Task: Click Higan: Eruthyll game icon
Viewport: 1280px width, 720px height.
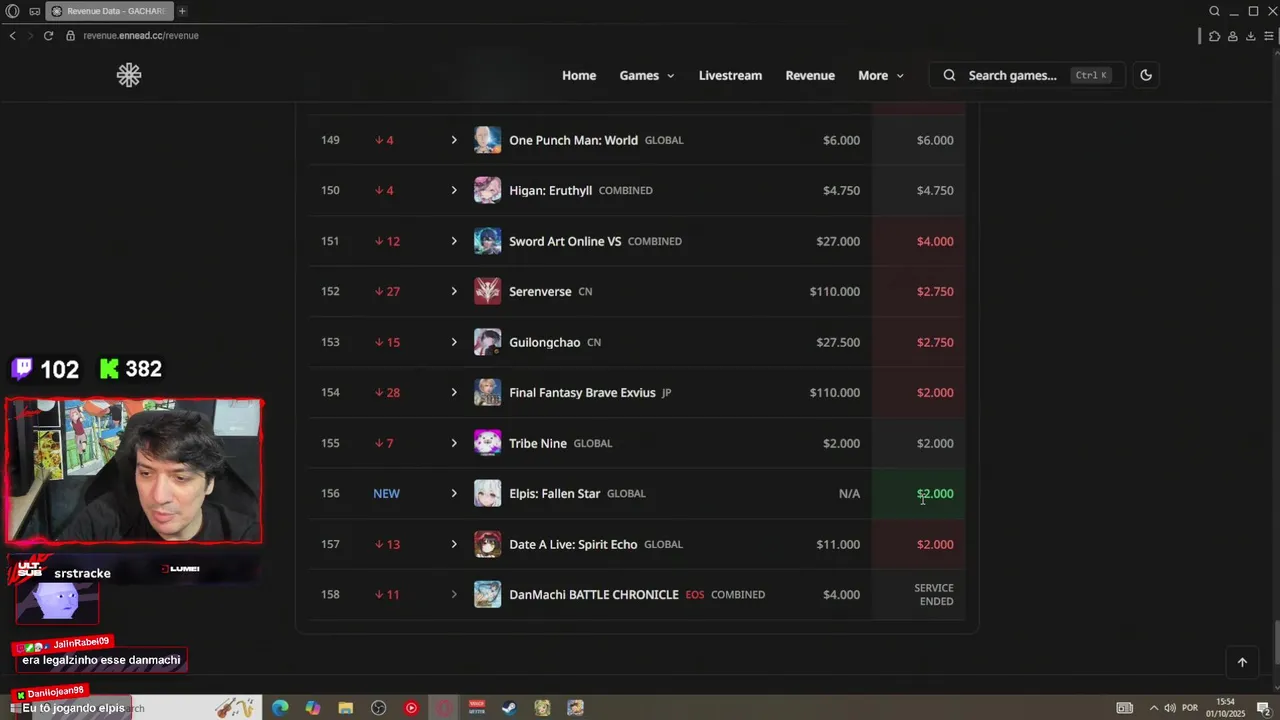Action: pyautogui.click(x=487, y=190)
